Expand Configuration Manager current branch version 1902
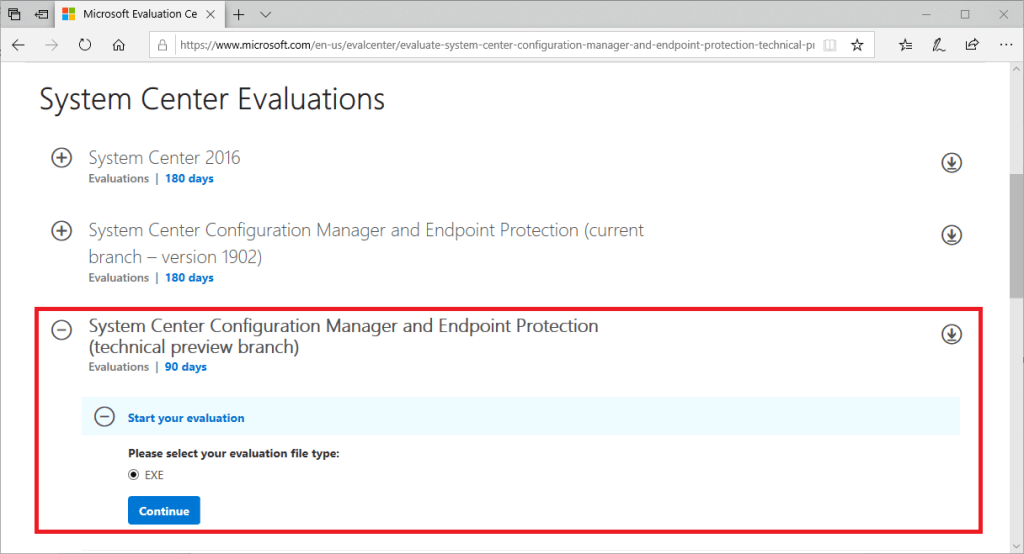 [62, 231]
